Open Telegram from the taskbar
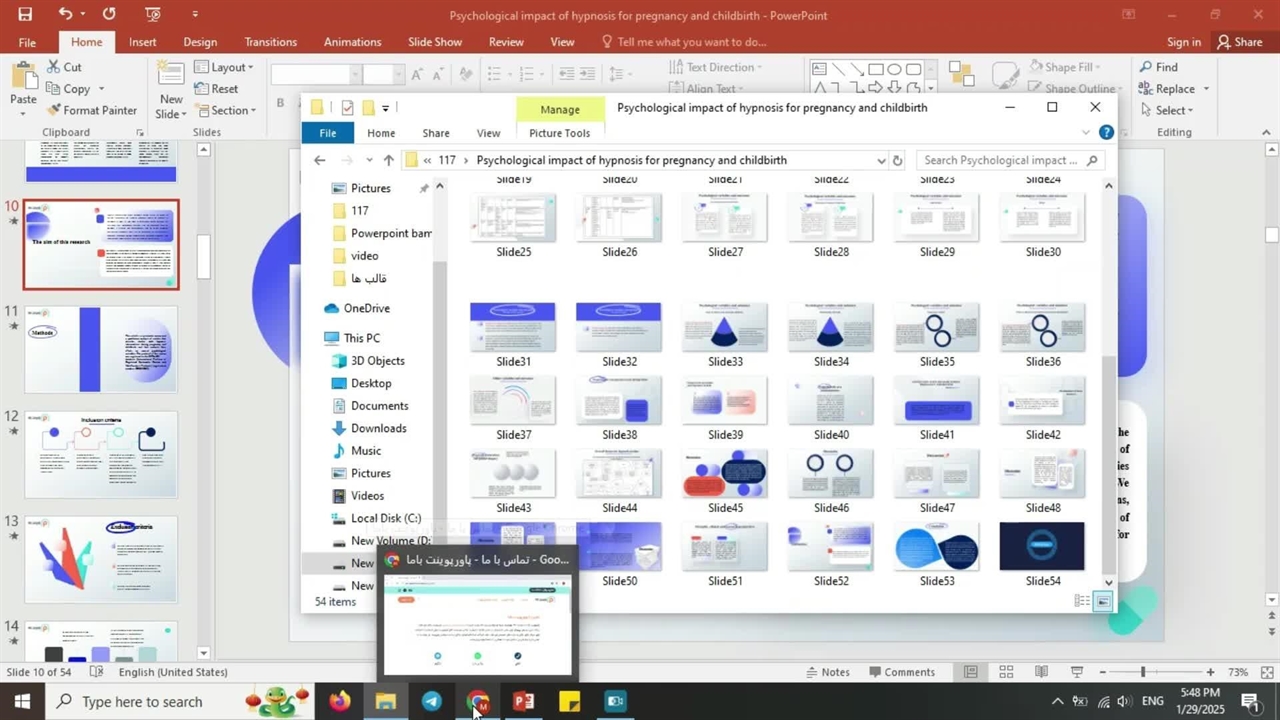Image resolution: width=1280 pixels, height=720 pixels. click(432, 701)
